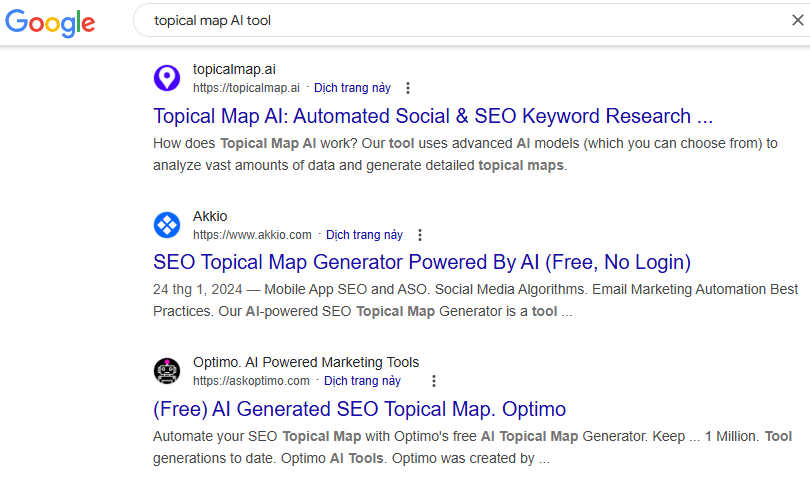The height and width of the screenshot is (479, 810).
Task: Click the search field containing 'topical map AI tool'
Action: coord(470,20)
